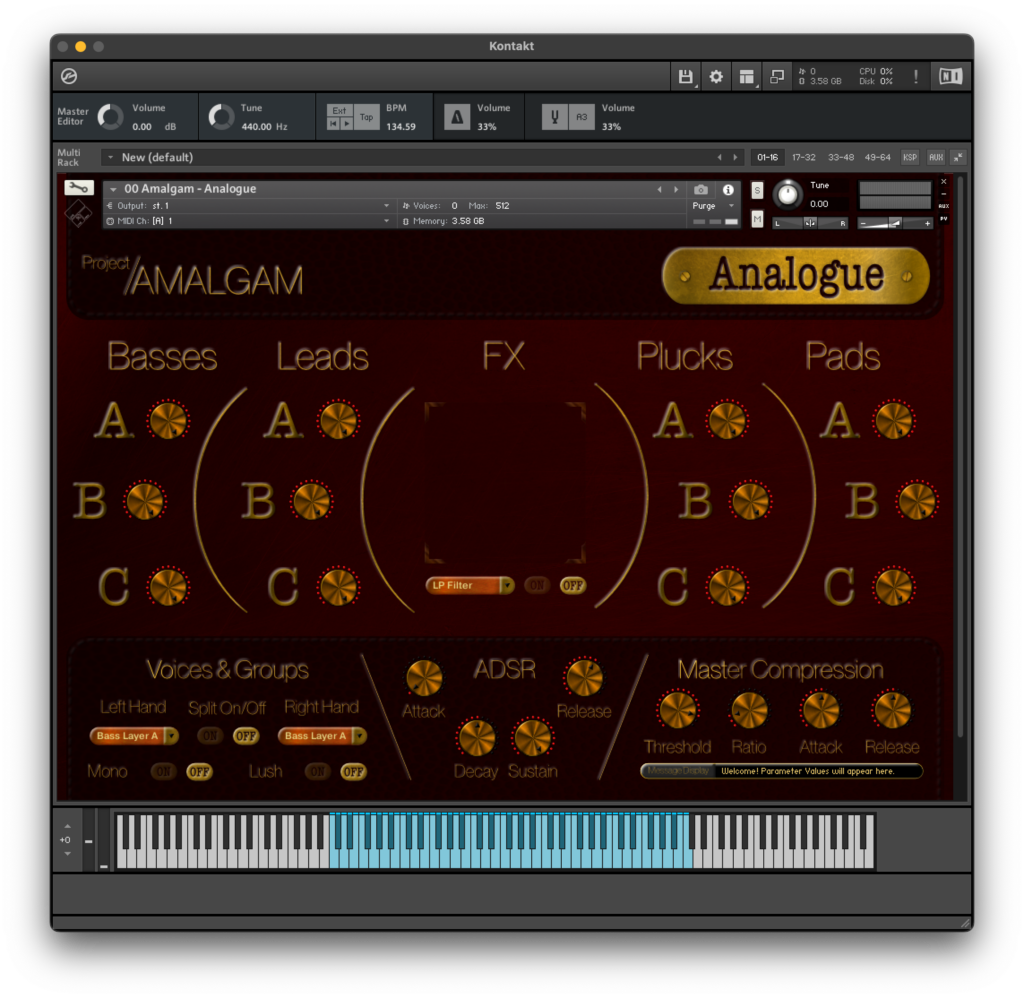Click the Plucks C knob
1024x998 pixels.
[727, 586]
